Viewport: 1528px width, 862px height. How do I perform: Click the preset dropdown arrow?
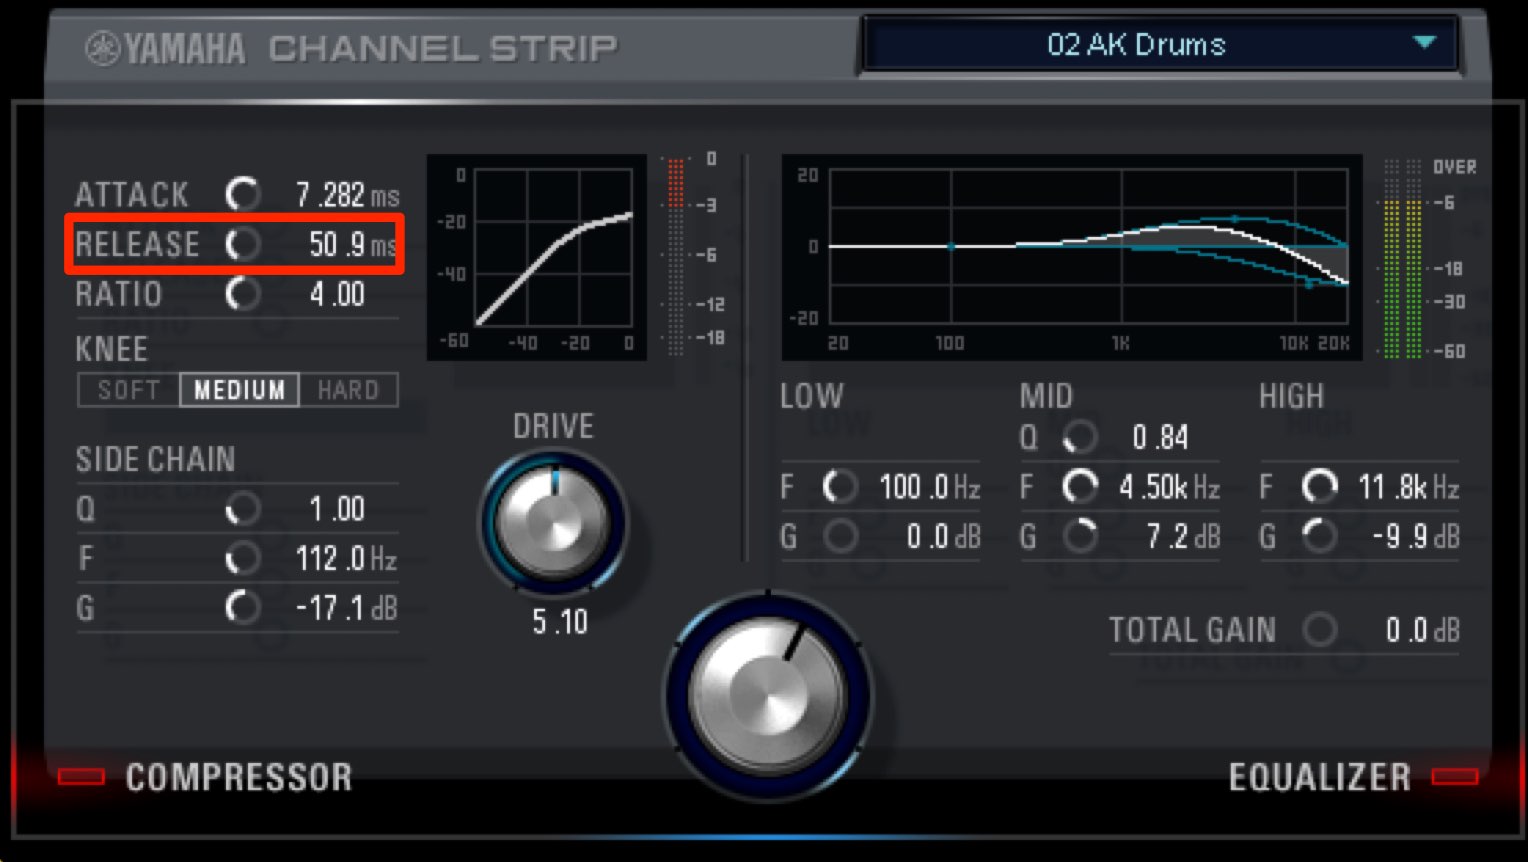(x=1424, y=42)
